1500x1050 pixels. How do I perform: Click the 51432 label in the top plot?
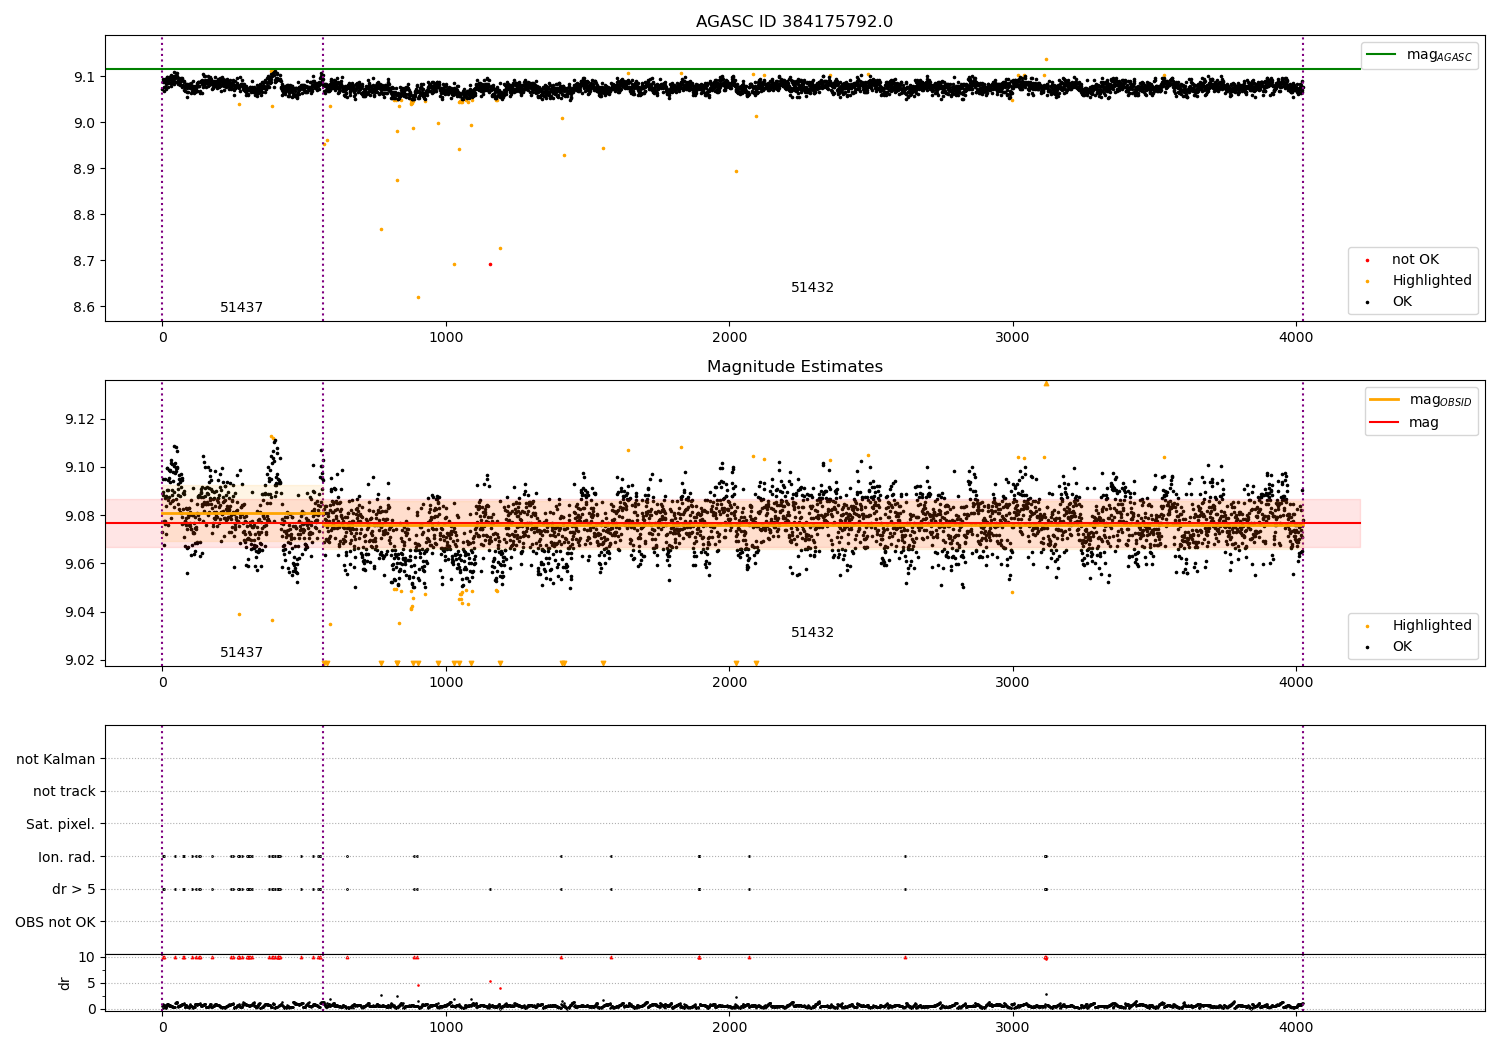point(812,287)
